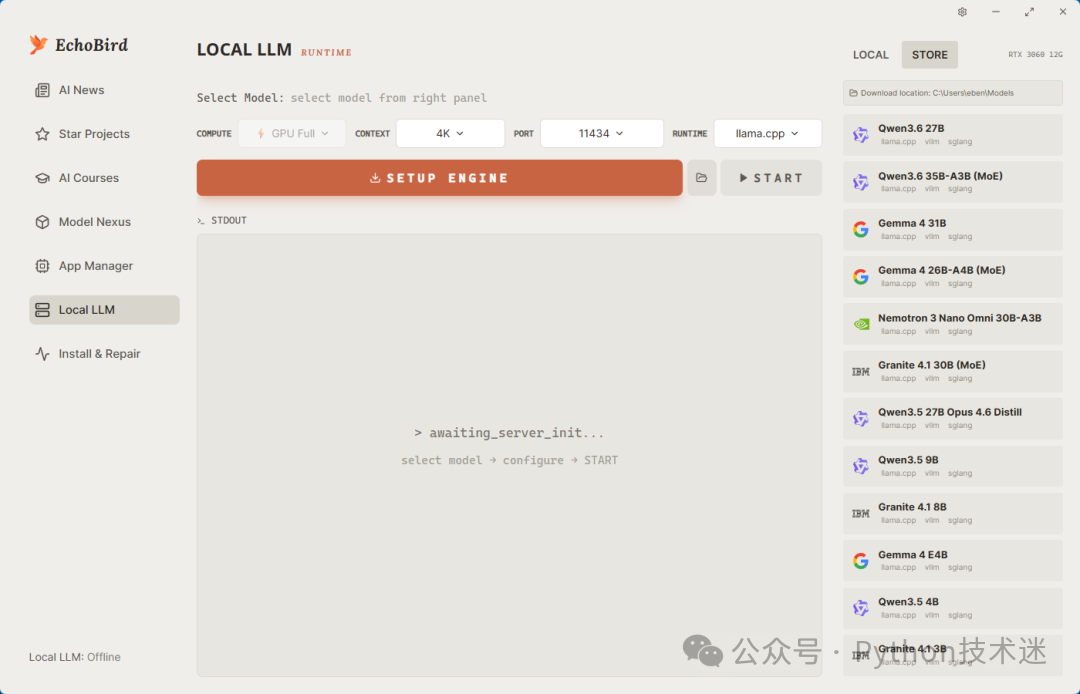
Task: Open the Star Projects page
Action: pos(104,134)
